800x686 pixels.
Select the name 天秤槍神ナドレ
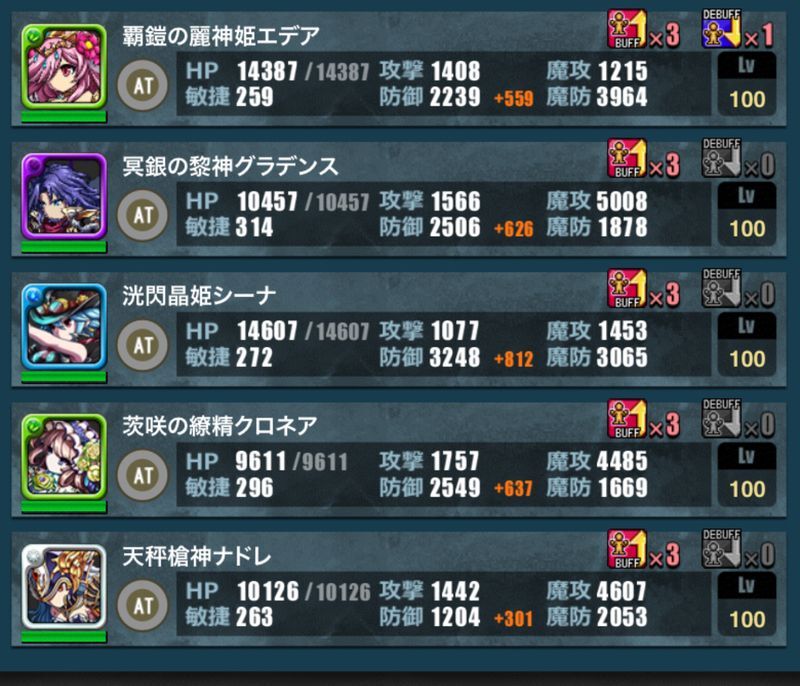pyautogui.click(x=196, y=556)
